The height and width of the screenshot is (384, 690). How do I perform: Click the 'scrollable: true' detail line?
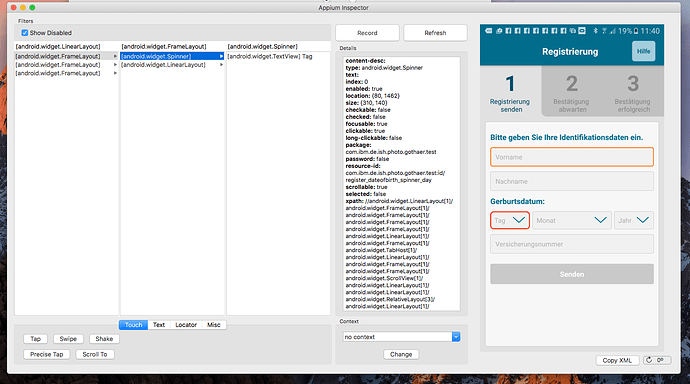pos(366,187)
